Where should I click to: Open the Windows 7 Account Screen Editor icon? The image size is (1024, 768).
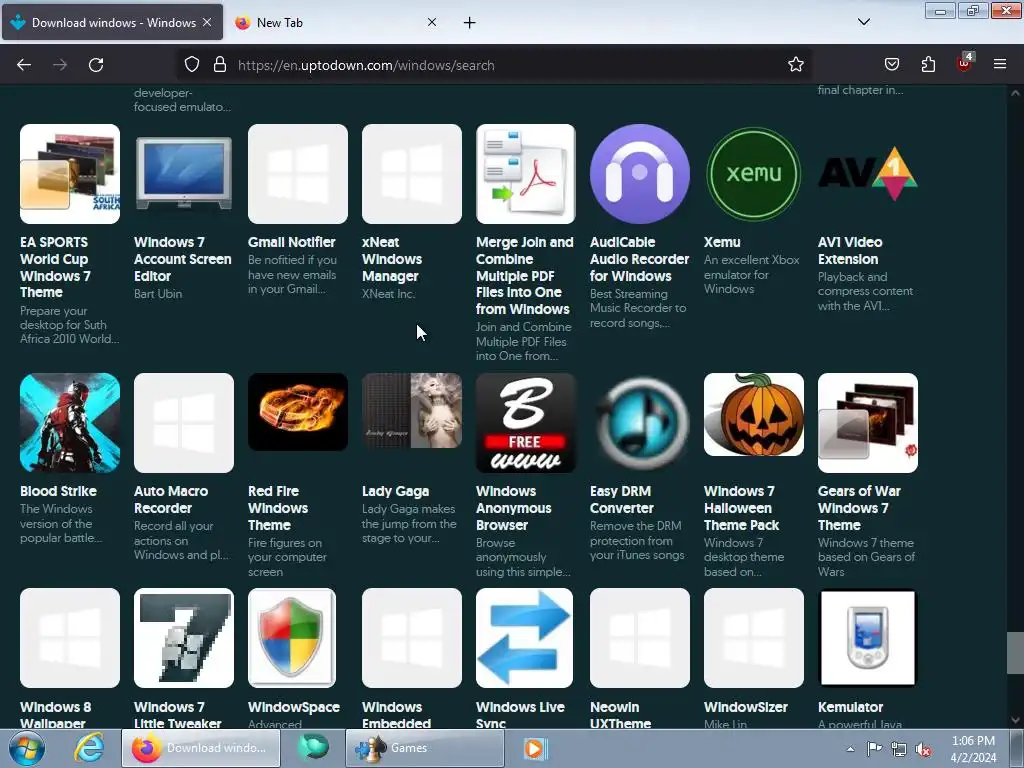tap(184, 174)
